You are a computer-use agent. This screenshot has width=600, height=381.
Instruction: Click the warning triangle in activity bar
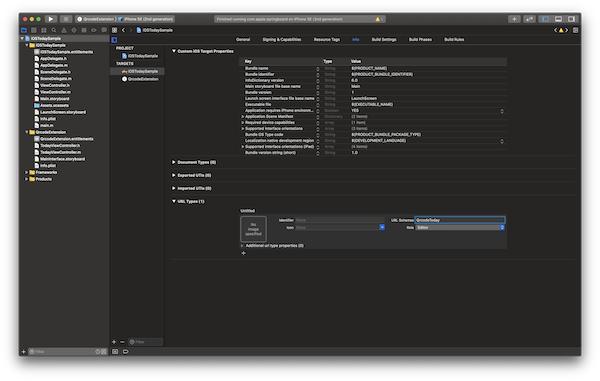(x=378, y=19)
